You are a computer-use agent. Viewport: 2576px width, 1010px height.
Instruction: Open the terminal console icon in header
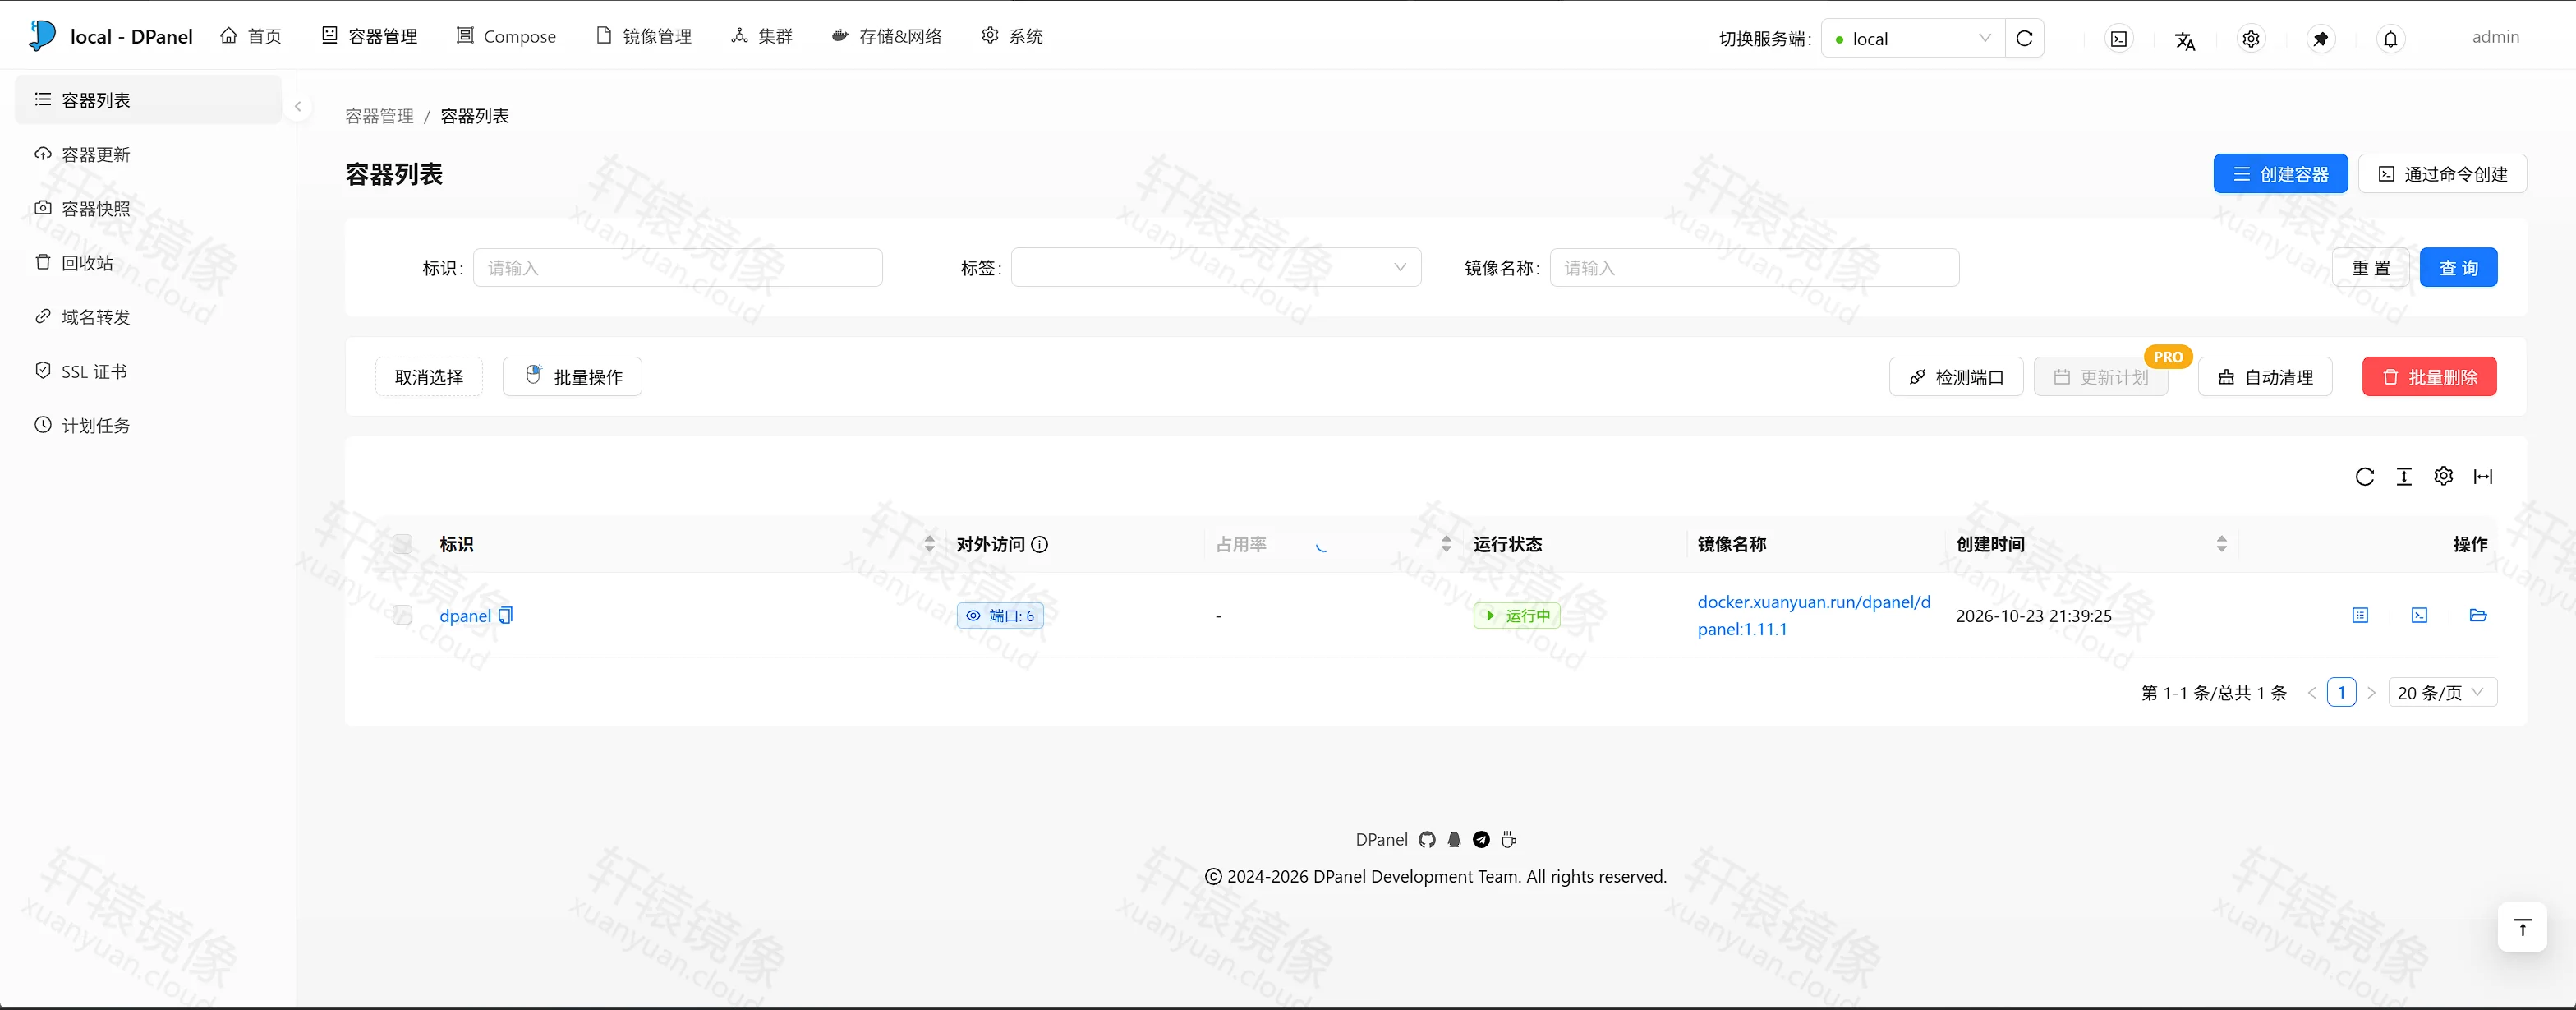click(x=2118, y=39)
